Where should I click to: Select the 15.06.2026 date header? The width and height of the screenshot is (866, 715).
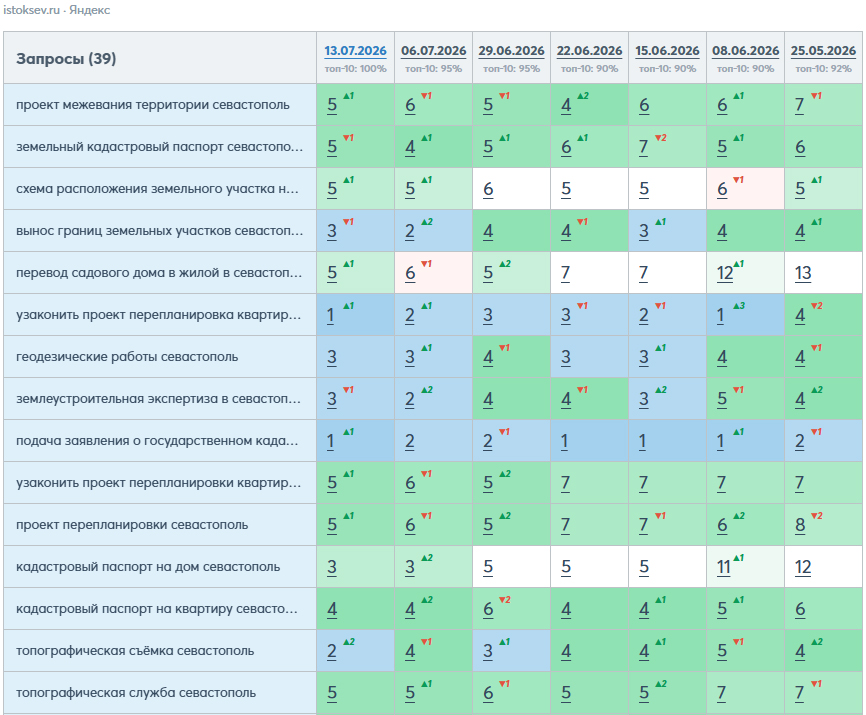[x=667, y=51]
